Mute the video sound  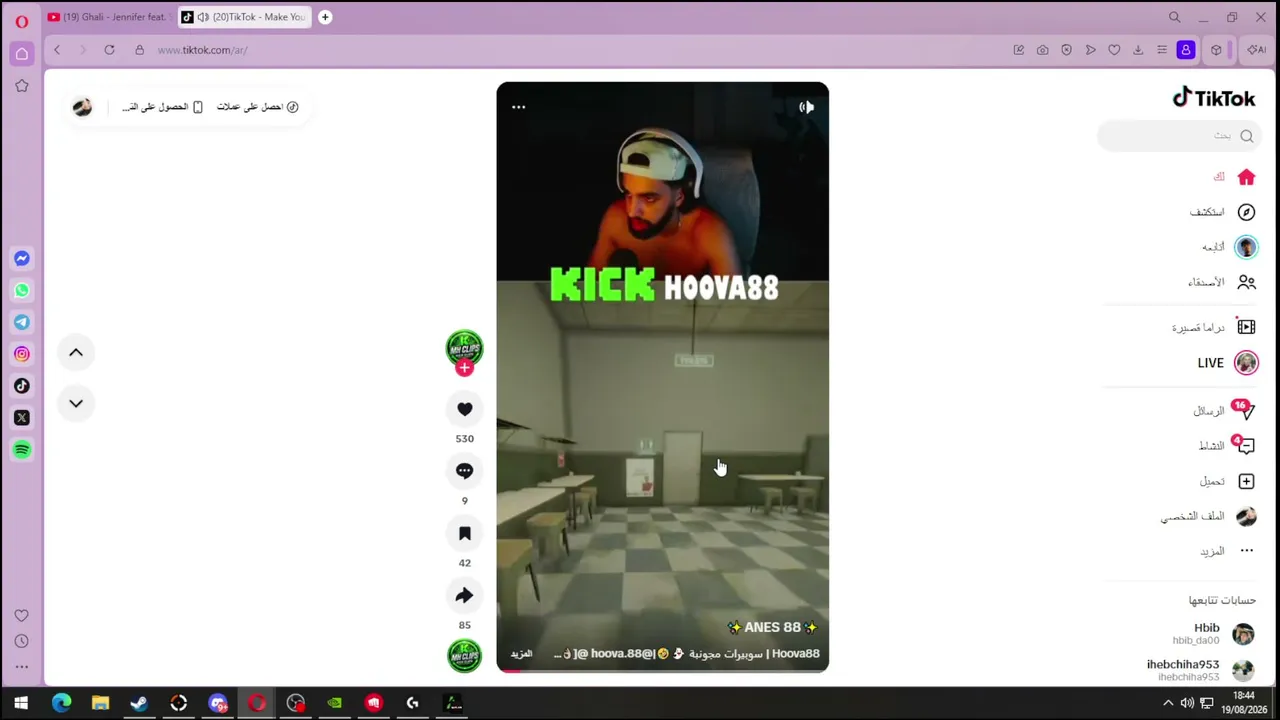[806, 107]
